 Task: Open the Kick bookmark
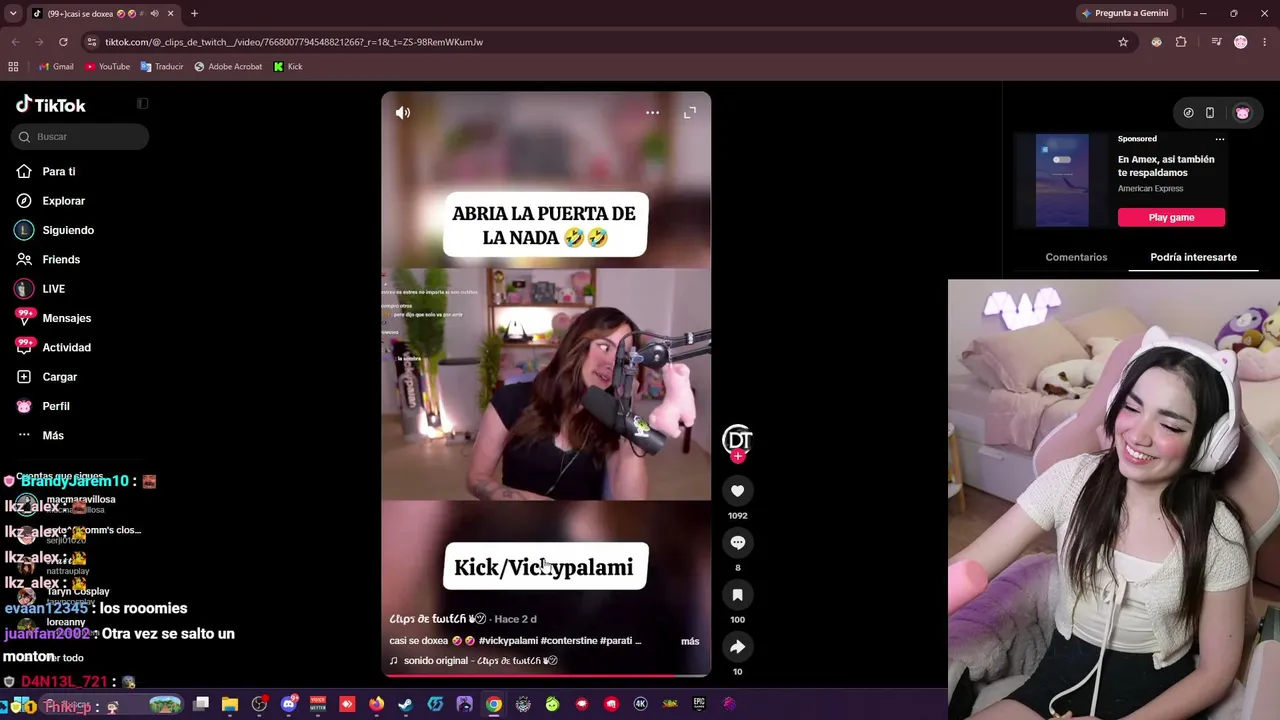(x=288, y=67)
